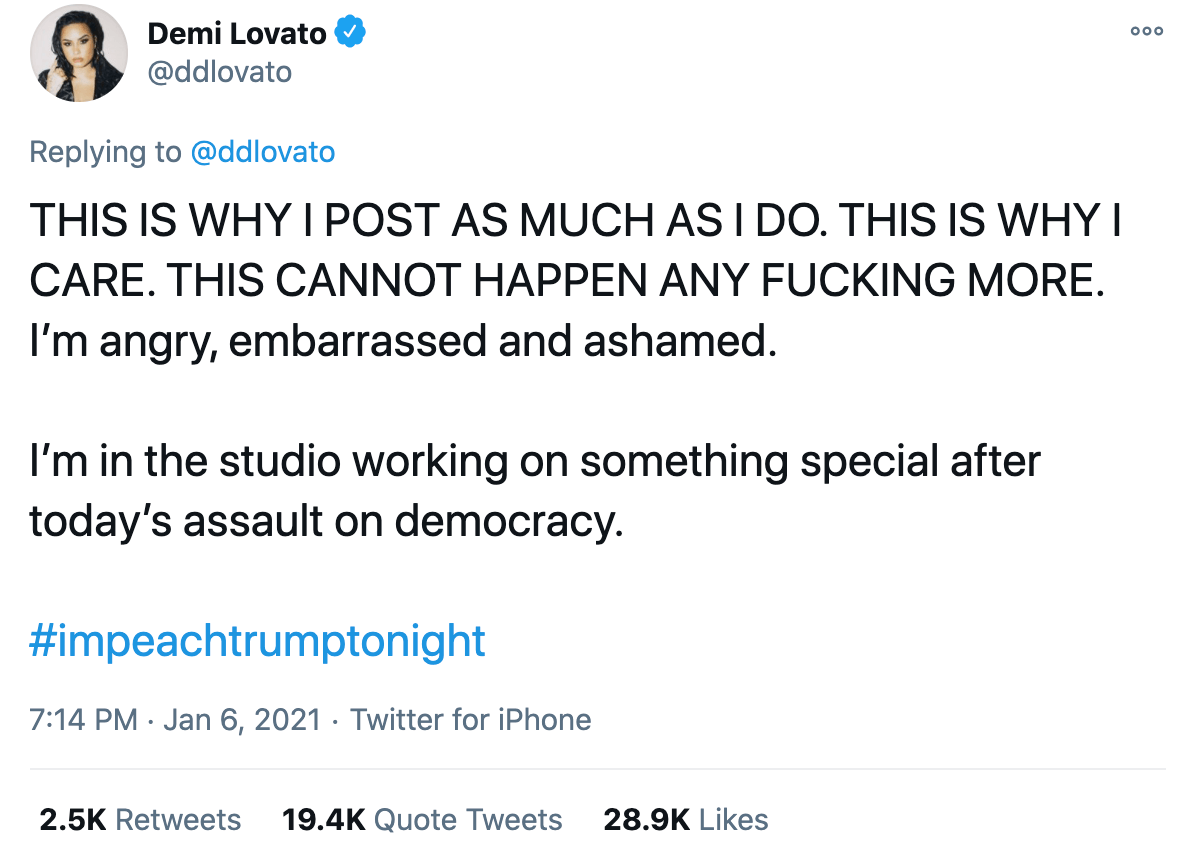The height and width of the screenshot is (868, 1196).
Task: Click the gray "Replying to" label
Action: (104, 152)
